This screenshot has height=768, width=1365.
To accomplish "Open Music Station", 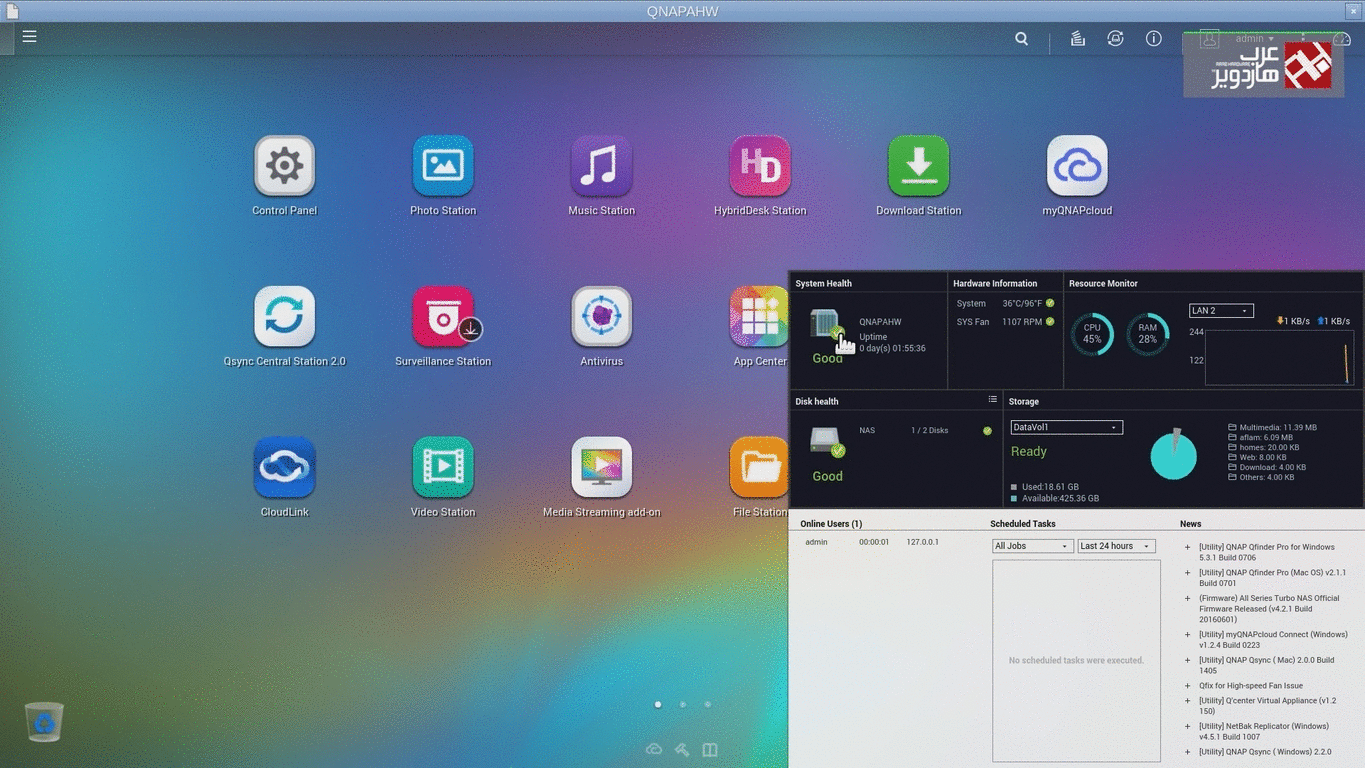I will tap(601, 166).
